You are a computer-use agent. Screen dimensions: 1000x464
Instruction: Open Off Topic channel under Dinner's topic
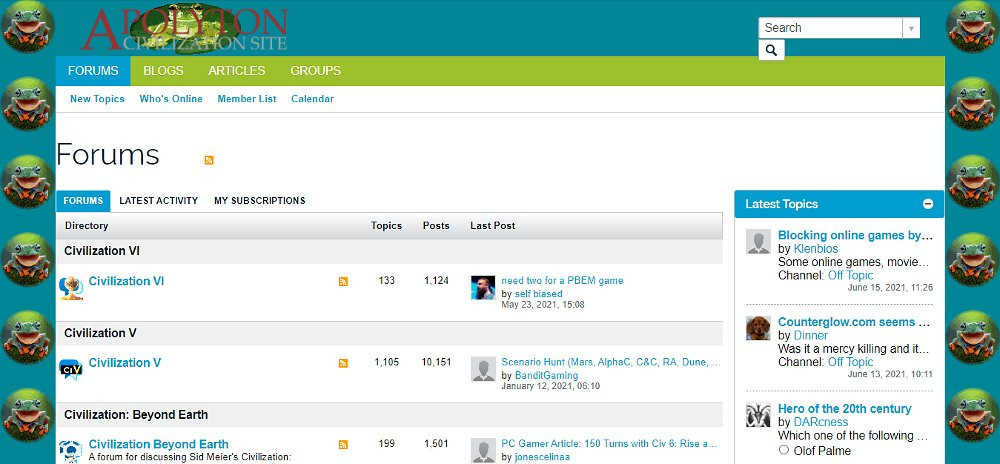coord(851,362)
